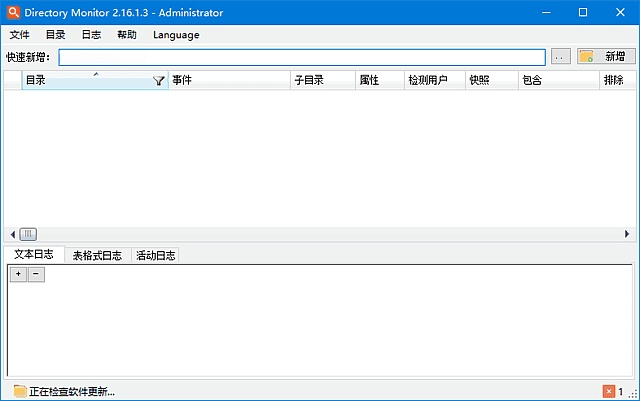Click the 新增 add directory button
Image resolution: width=640 pixels, height=401 pixels.
(606, 56)
